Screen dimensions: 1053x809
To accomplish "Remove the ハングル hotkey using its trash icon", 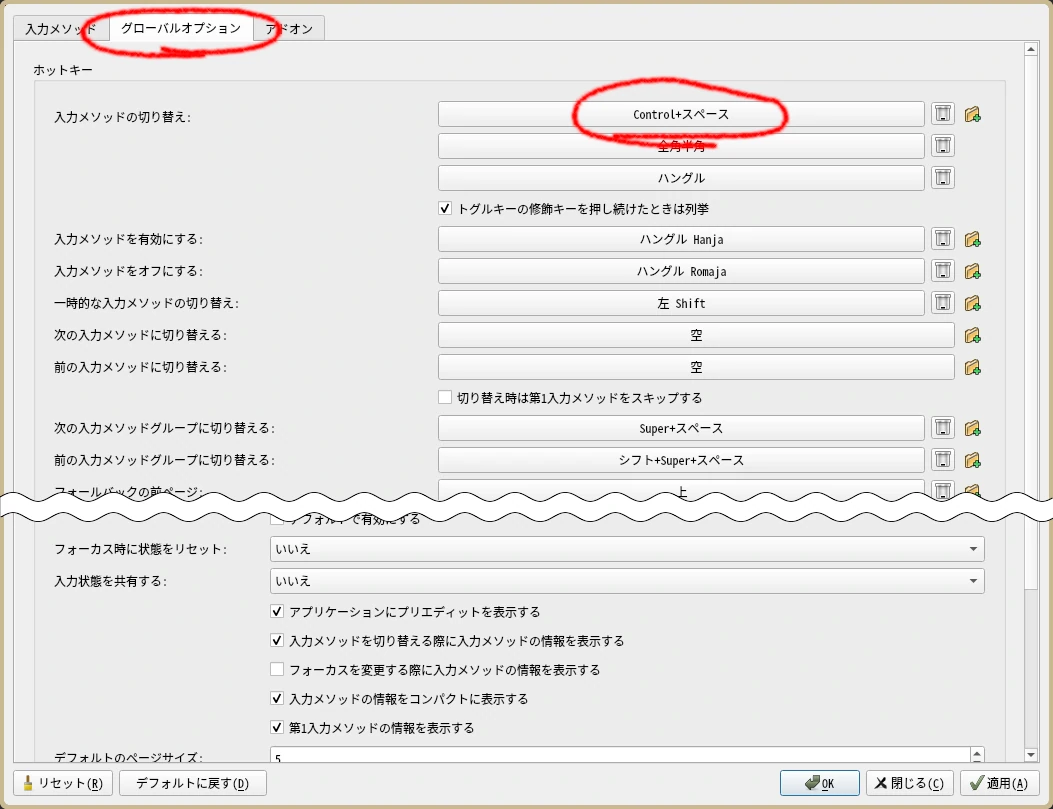I will pos(942,178).
